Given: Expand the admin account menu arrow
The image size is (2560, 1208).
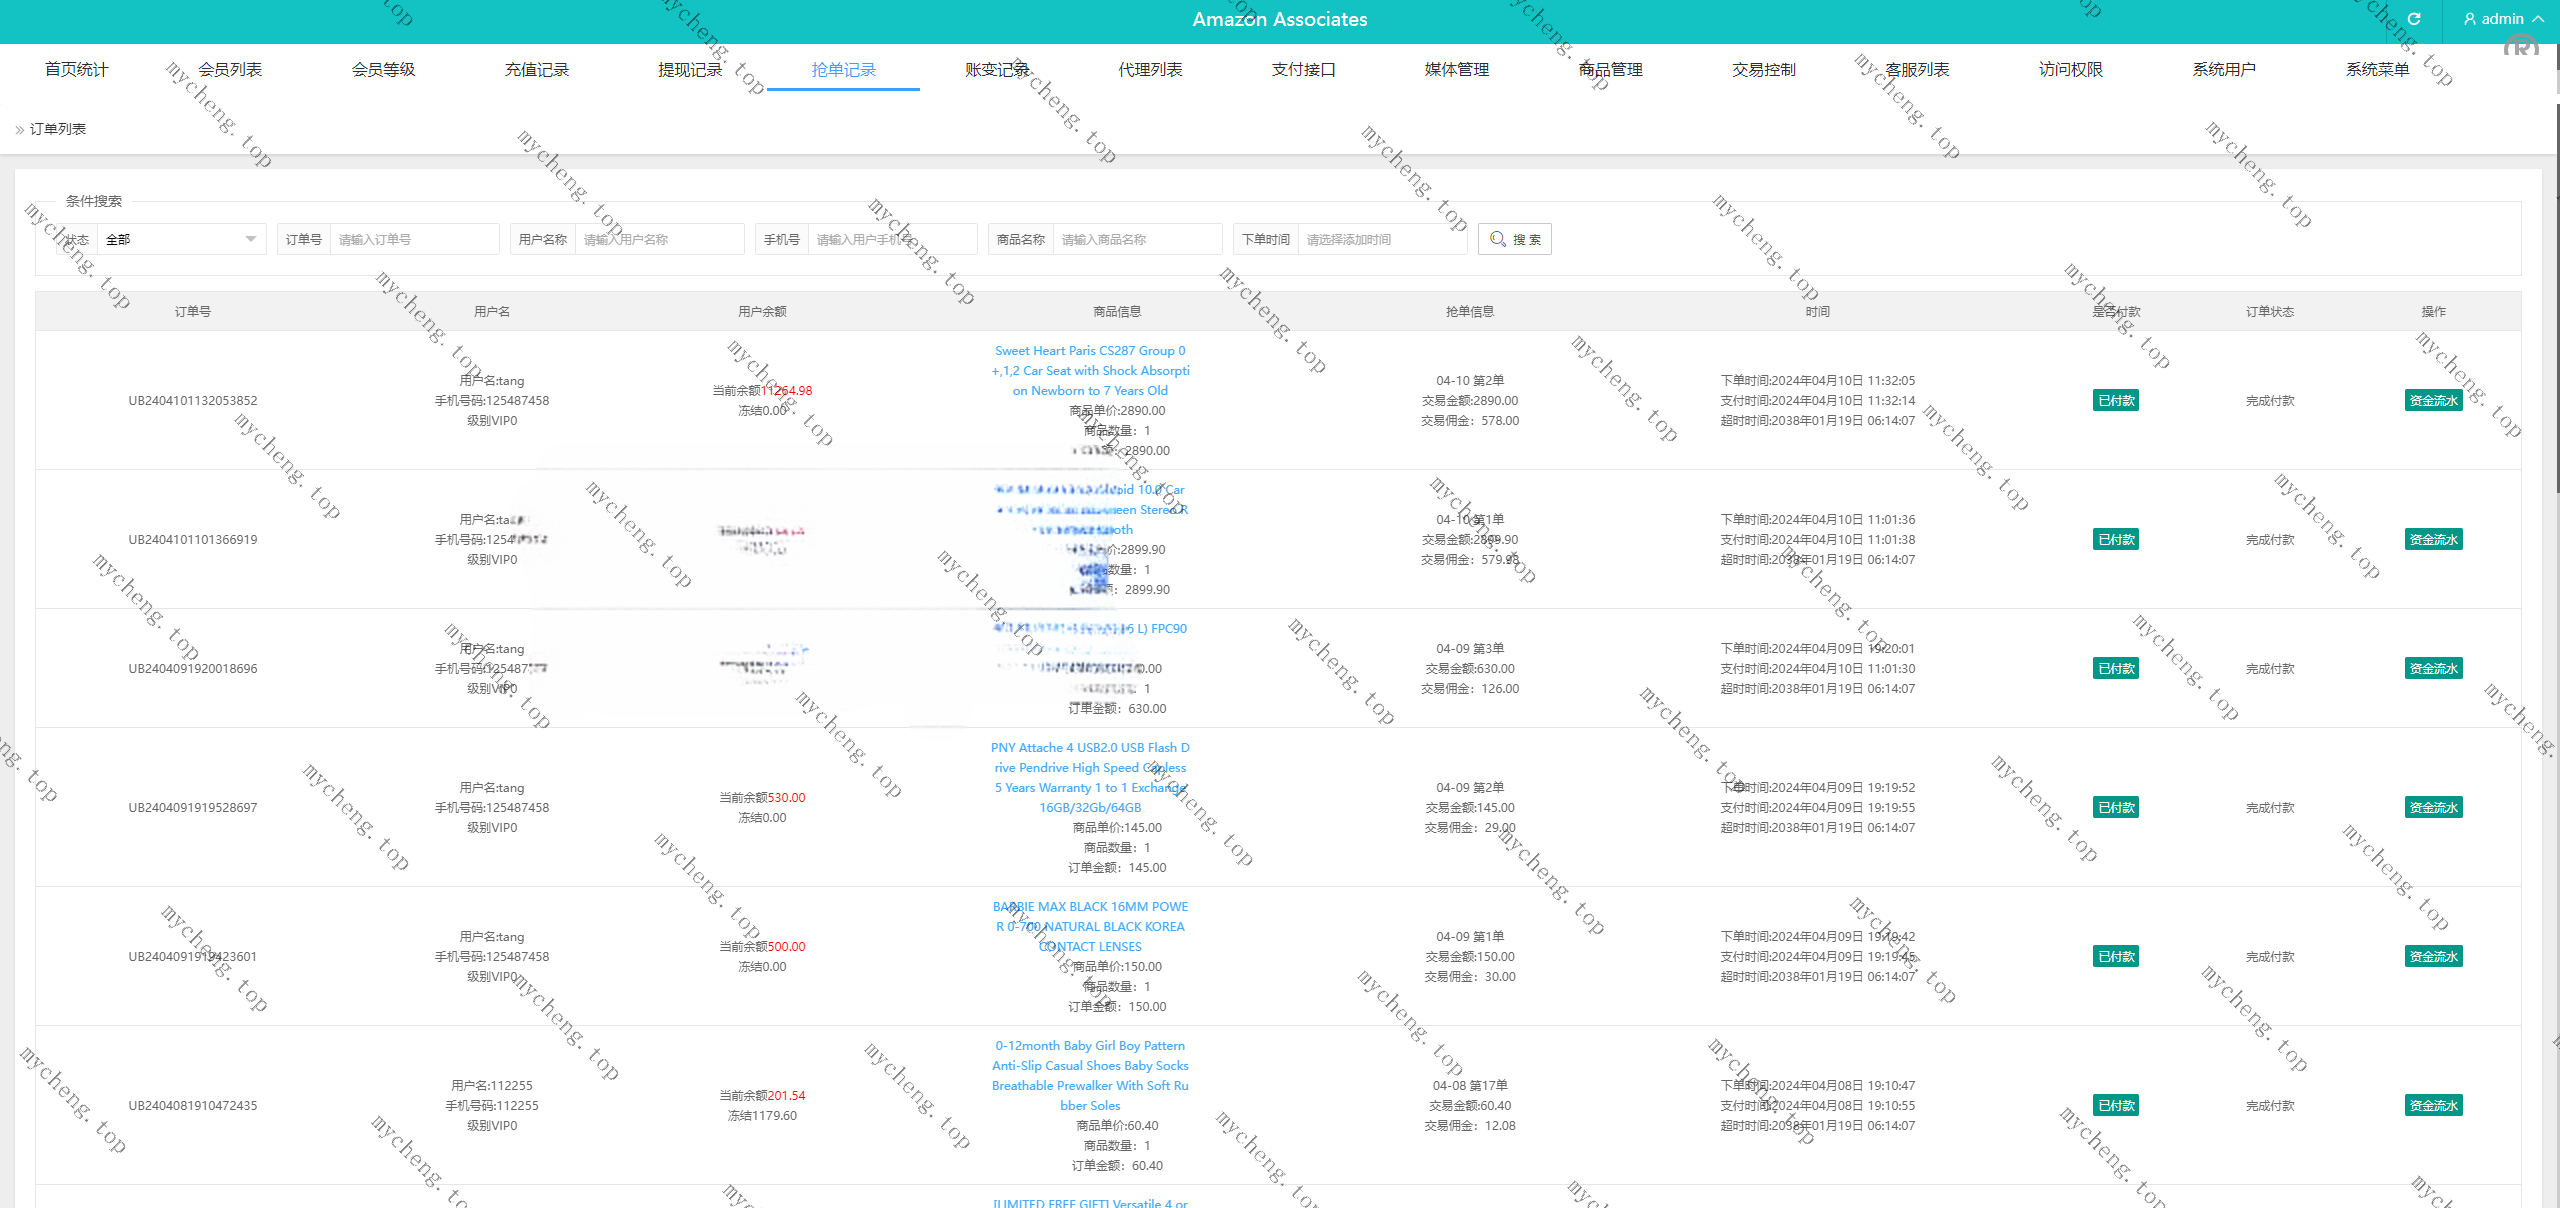Looking at the screenshot, I should [2538, 19].
